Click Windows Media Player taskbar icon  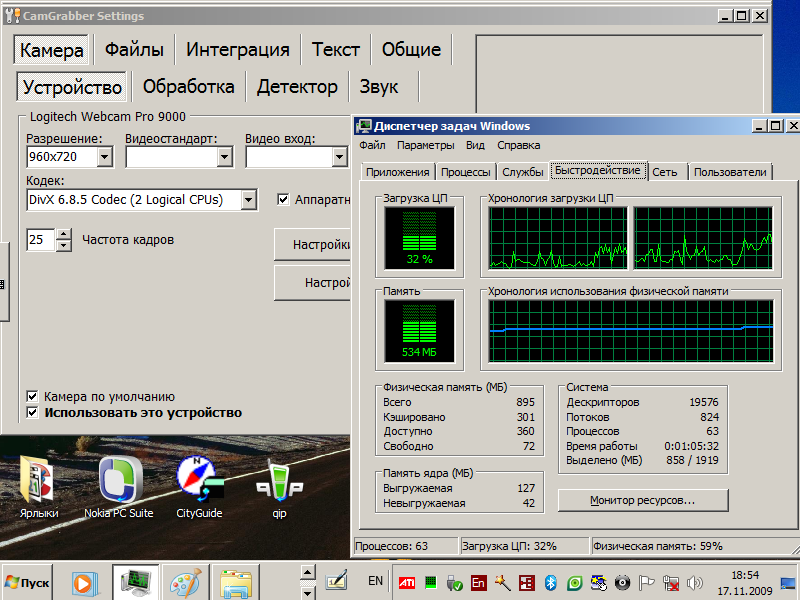[x=83, y=581]
